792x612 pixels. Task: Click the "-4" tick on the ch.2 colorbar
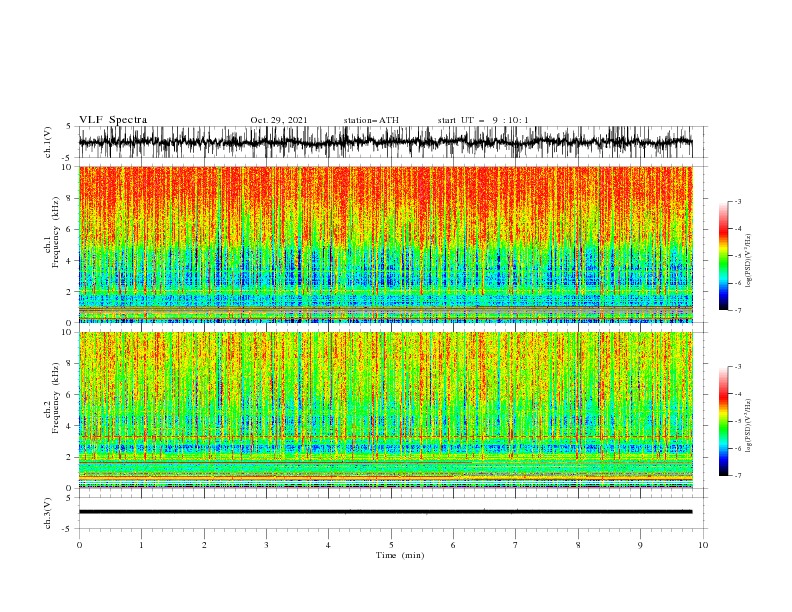tap(737, 394)
